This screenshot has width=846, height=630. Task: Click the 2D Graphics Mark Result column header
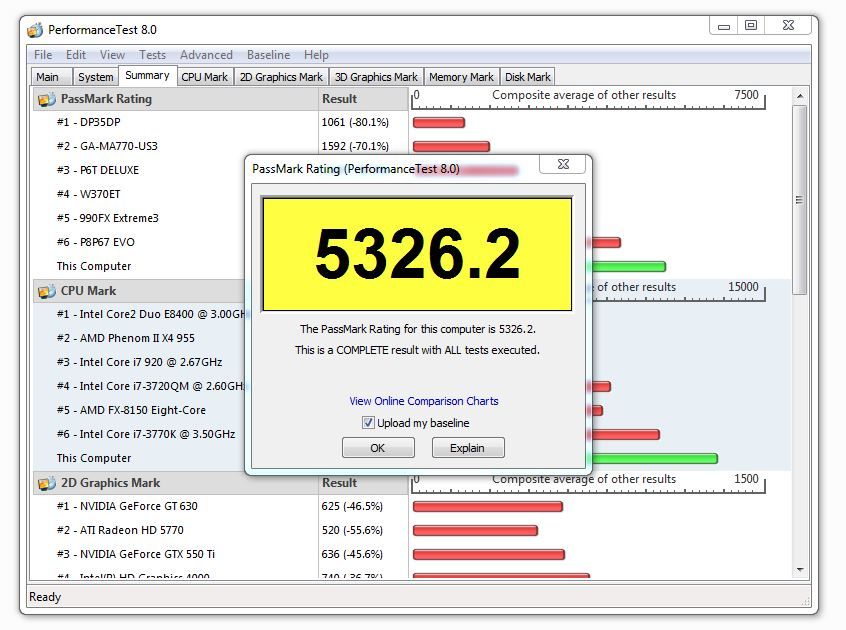click(x=363, y=483)
